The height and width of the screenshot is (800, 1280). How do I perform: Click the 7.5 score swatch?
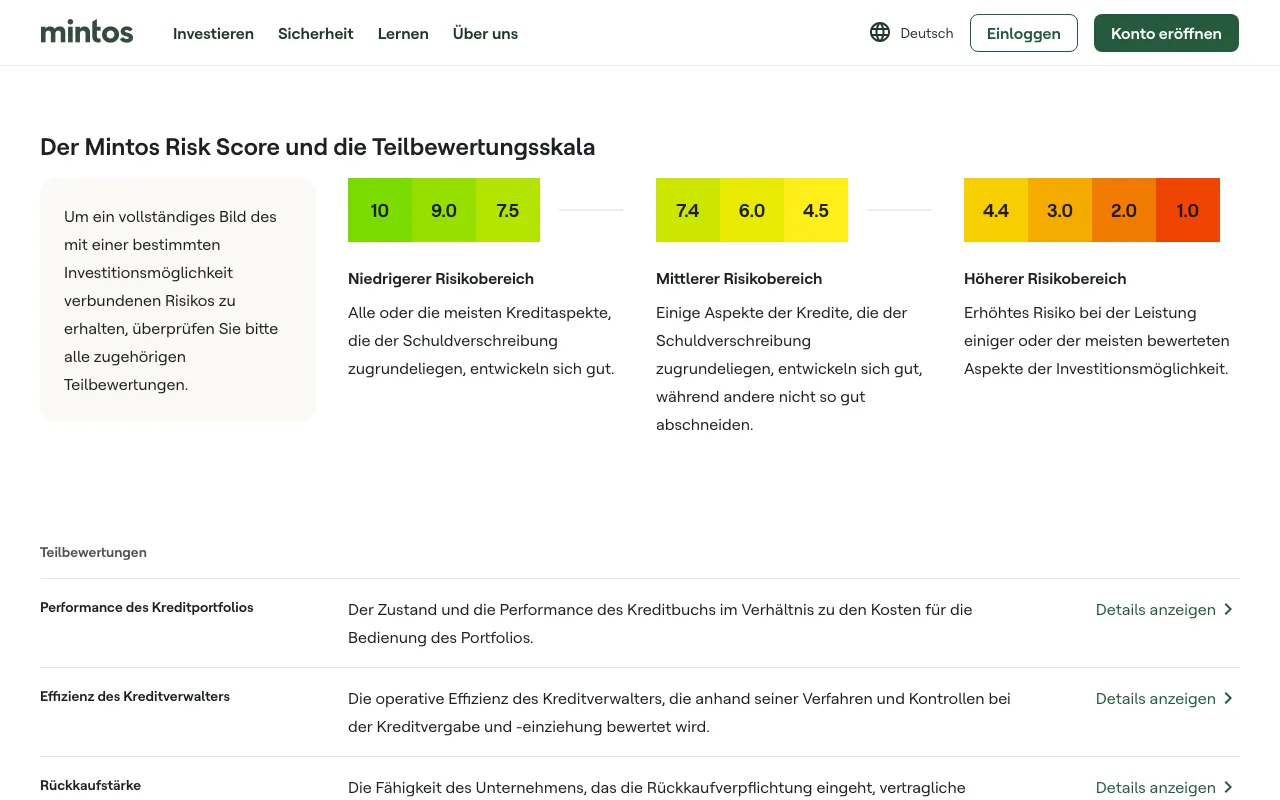click(508, 210)
